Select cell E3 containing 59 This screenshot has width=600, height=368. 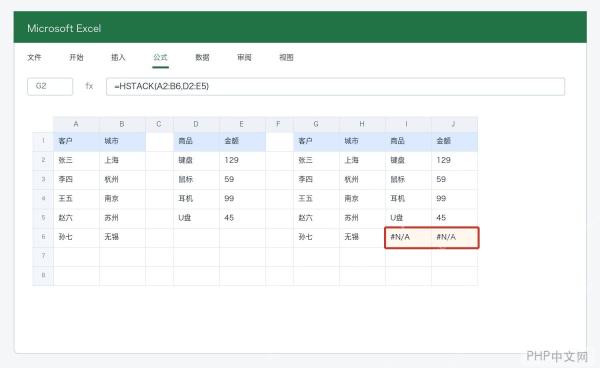point(242,179)
